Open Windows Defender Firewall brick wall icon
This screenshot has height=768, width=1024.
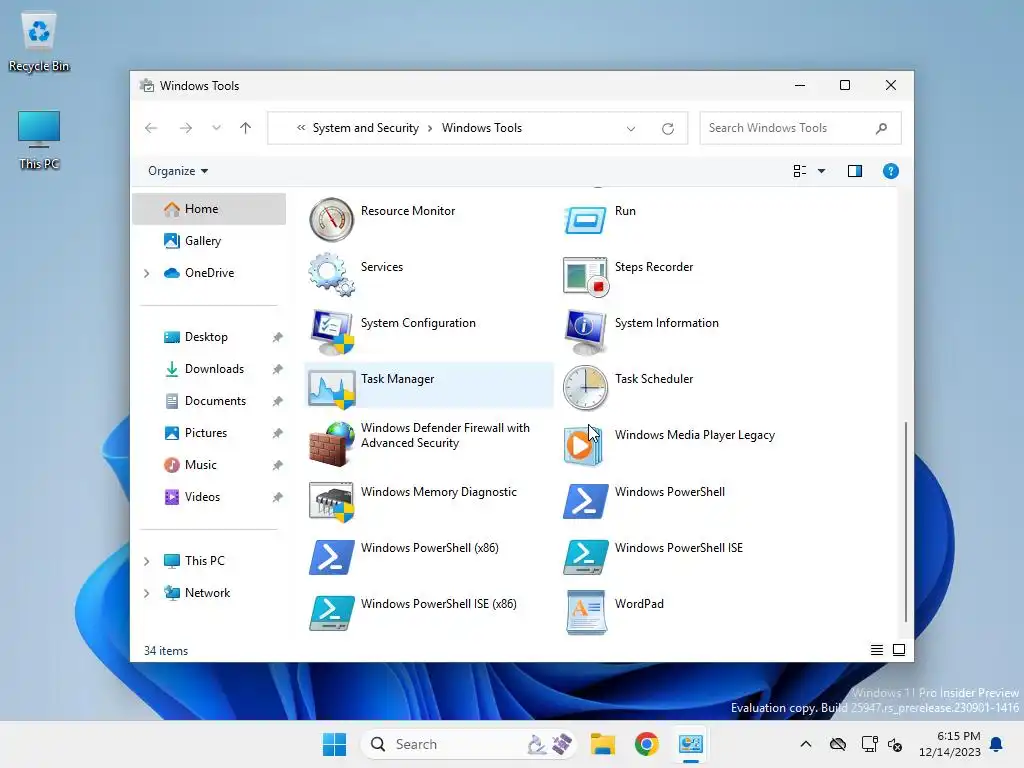331,444
